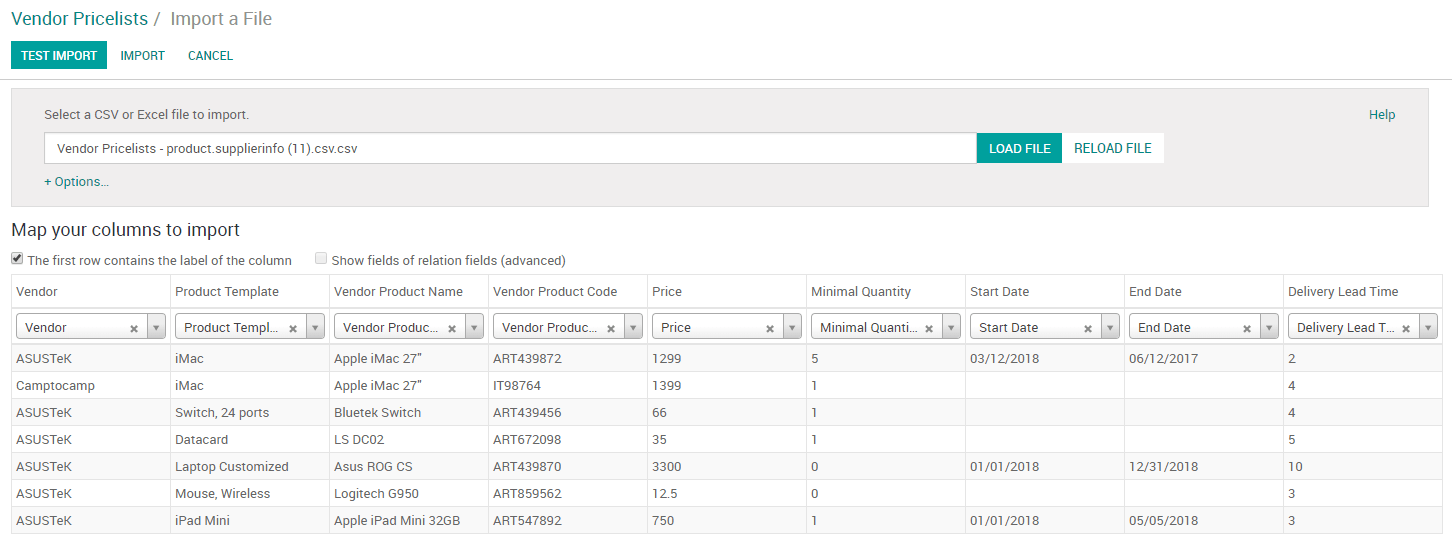Open the Help link
1452x544 pixels.
coord(1381,115)
